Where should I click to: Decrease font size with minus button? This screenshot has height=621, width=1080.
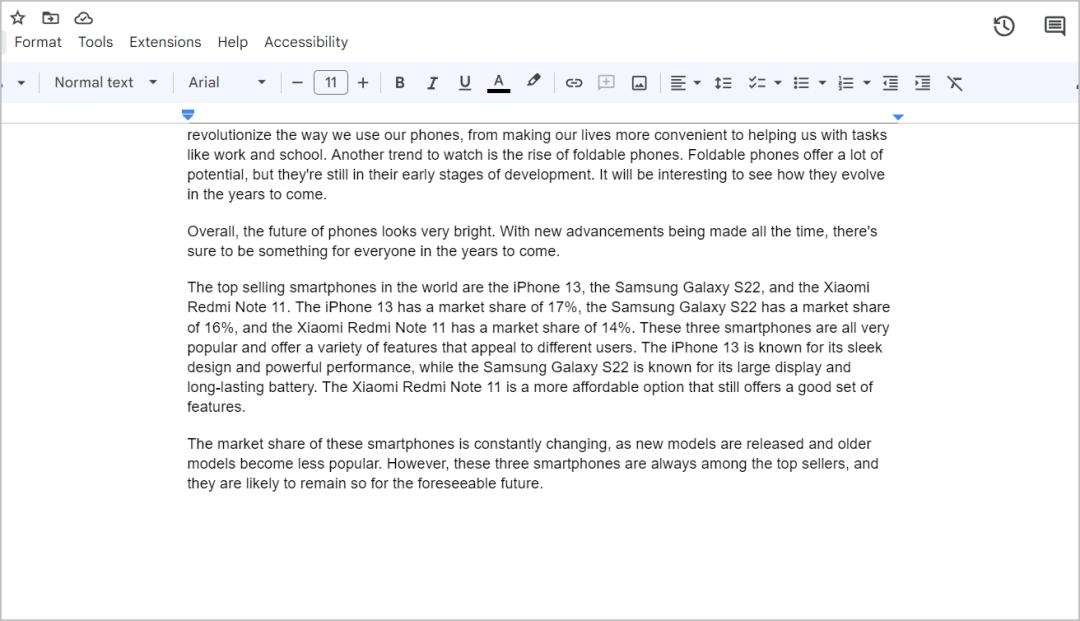click(297, 83)
